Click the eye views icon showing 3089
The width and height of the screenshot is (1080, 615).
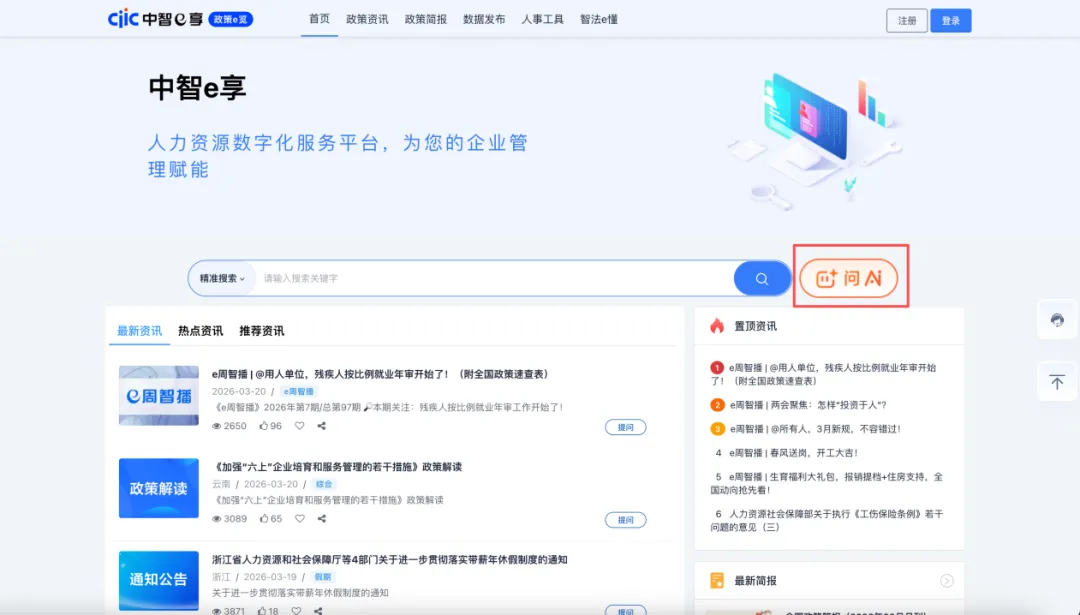coord(216,519)
